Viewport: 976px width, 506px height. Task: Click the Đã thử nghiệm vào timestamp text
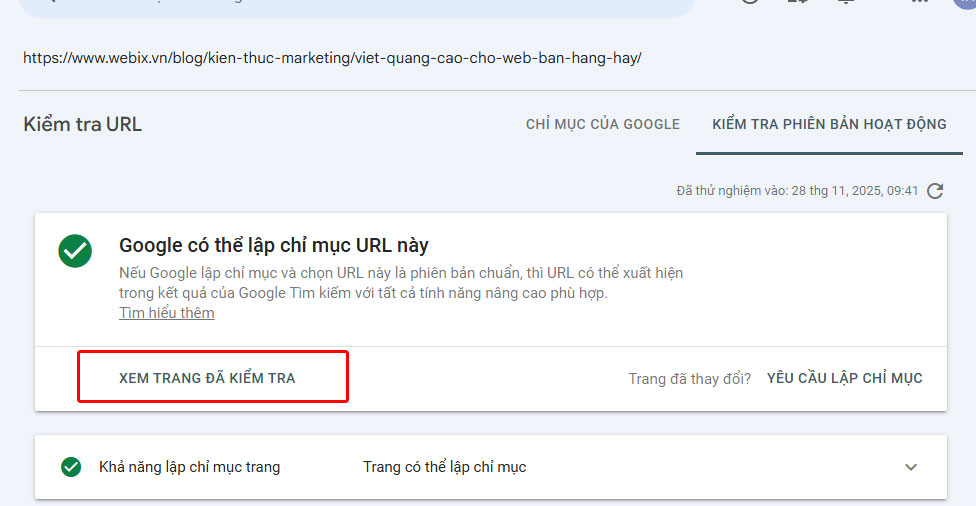pyautogui.click(x=797, y=191)
